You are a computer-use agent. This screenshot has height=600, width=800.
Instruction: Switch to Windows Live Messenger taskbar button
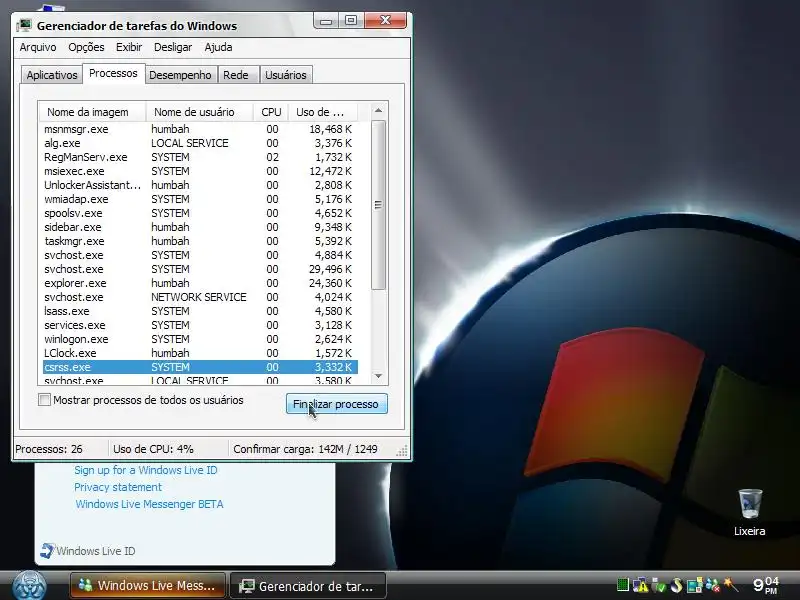click(147, 585)
